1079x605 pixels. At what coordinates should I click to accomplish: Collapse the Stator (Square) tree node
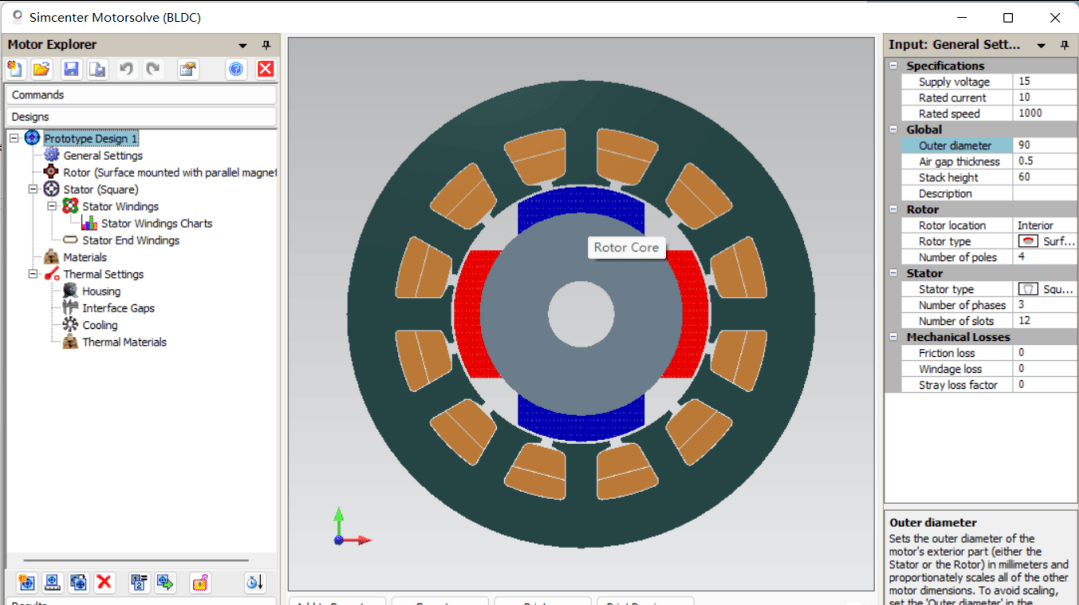click(33, 189)
